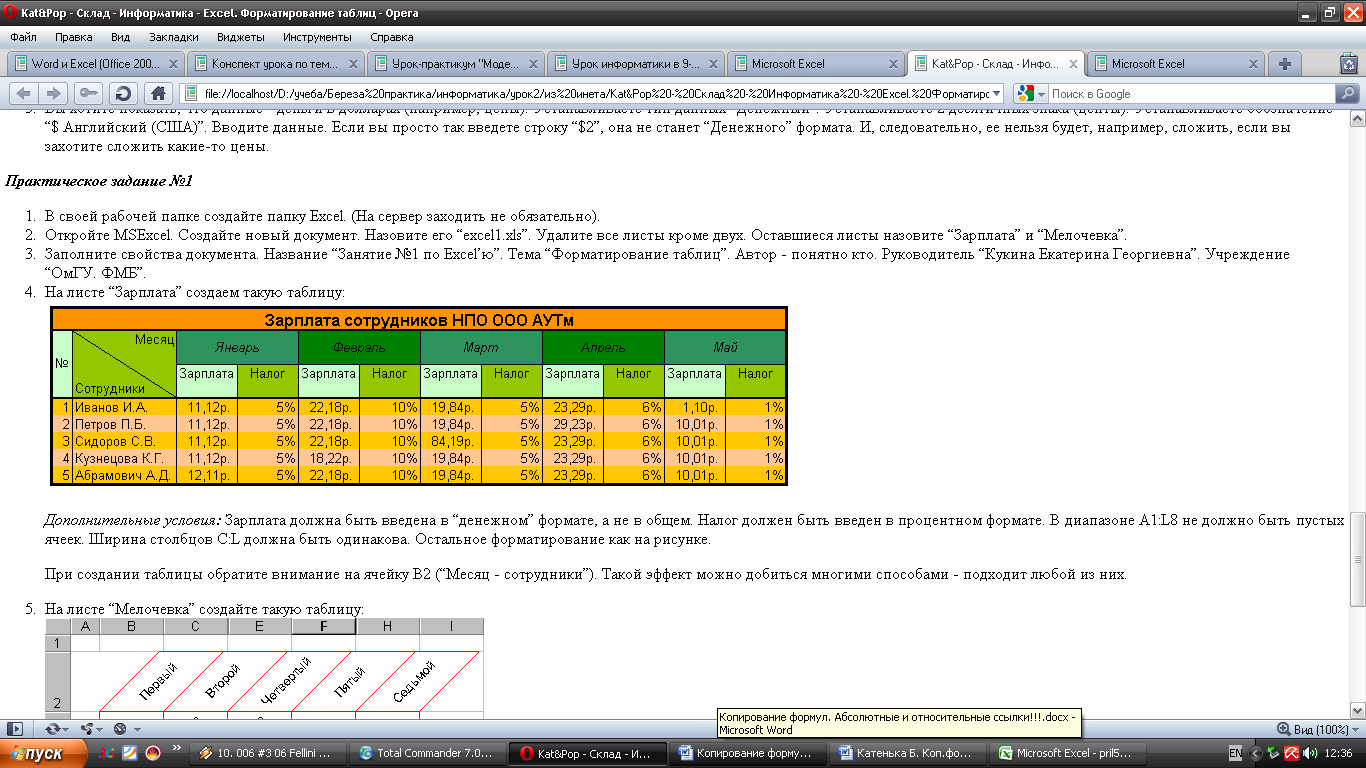The height and width of the screenshot is (768, 1366).
Task: Open the Справка menu
Action: point(392,37)
